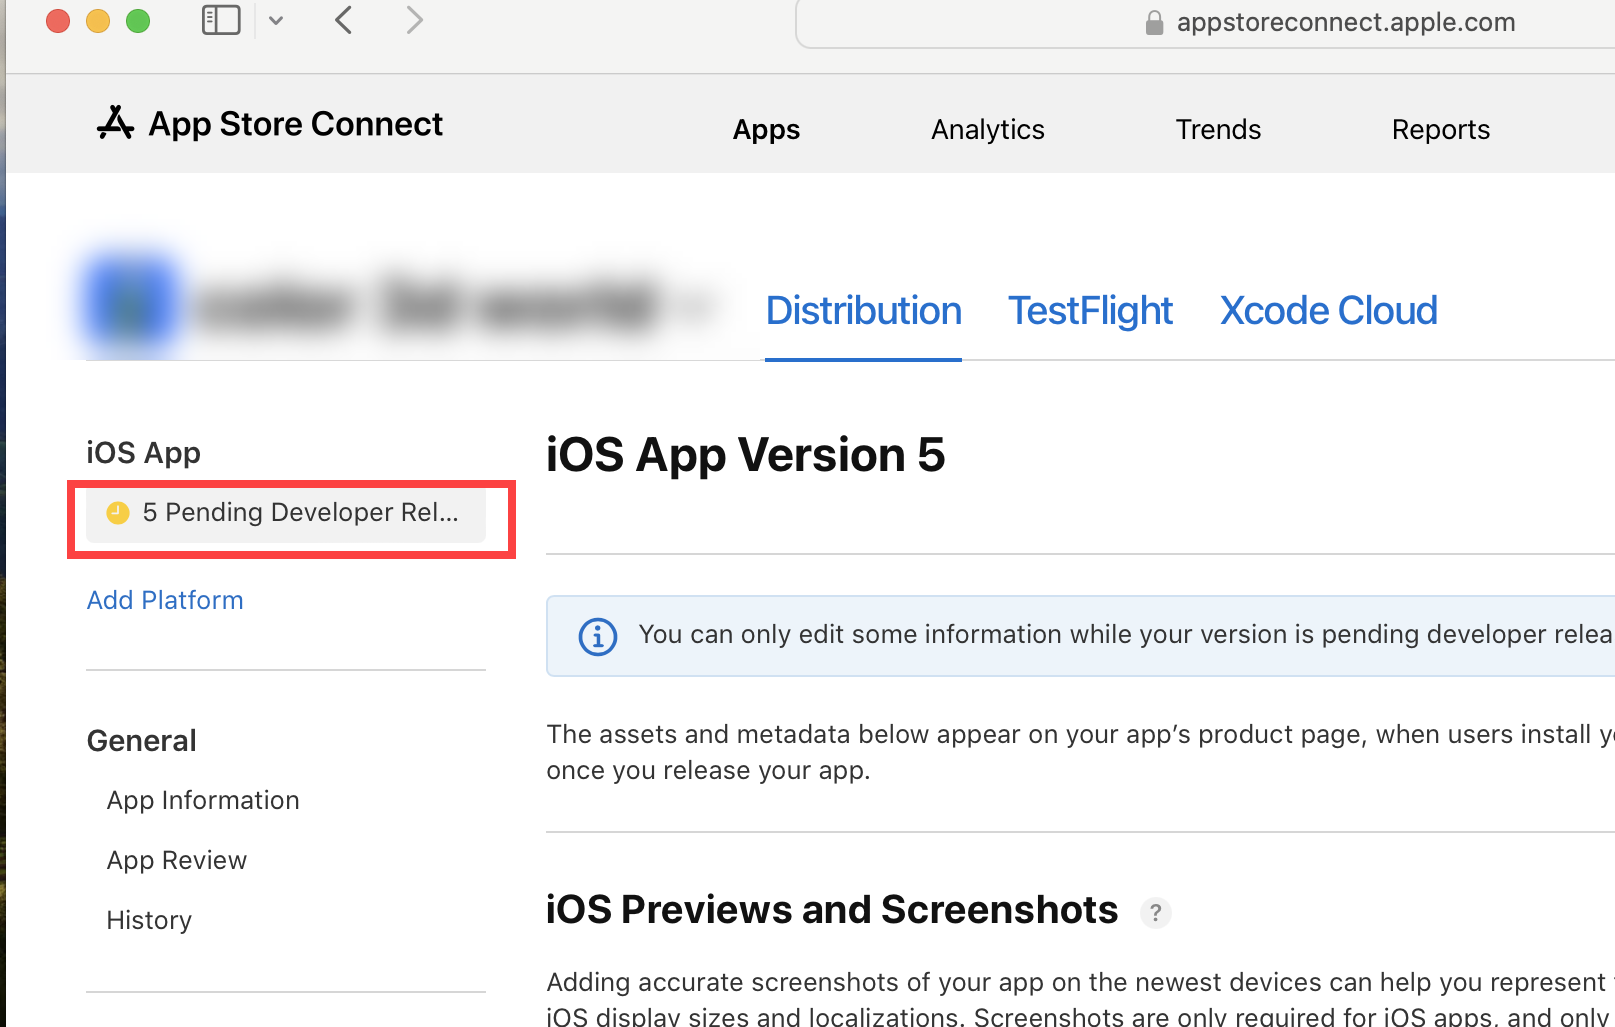Open the sidebar options dropdown chevron

click(276, 20)
